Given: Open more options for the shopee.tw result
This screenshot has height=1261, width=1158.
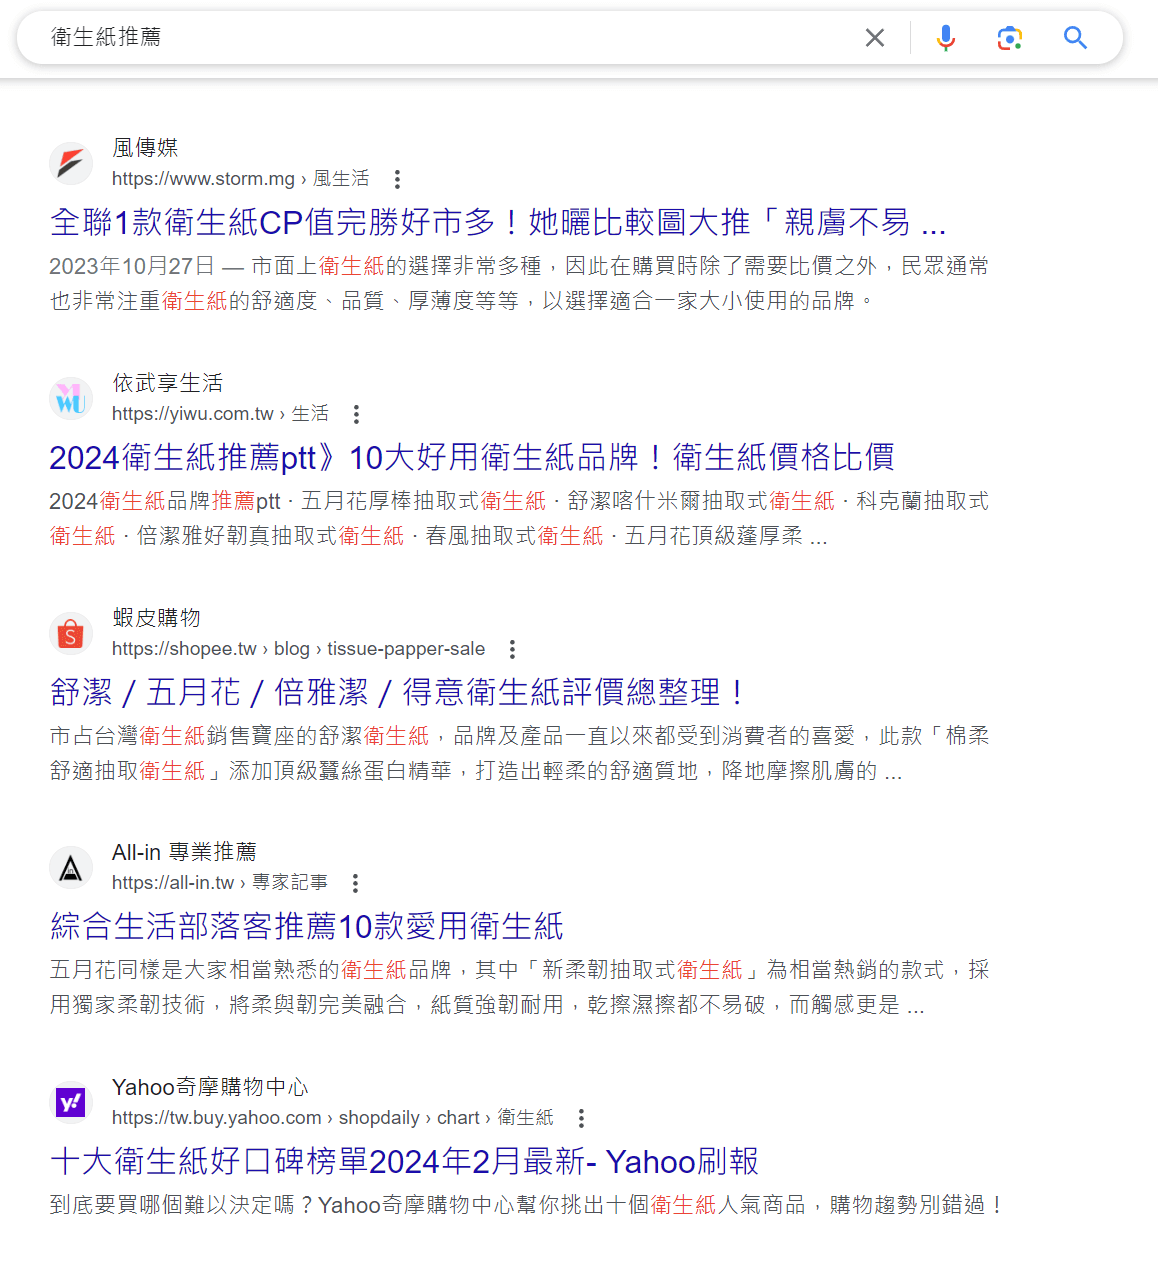Looking at the screenshot, I should (512, 649).
